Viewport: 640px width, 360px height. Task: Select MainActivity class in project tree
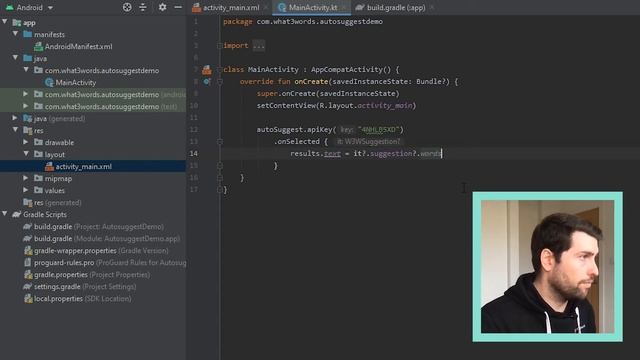[76, 82]
